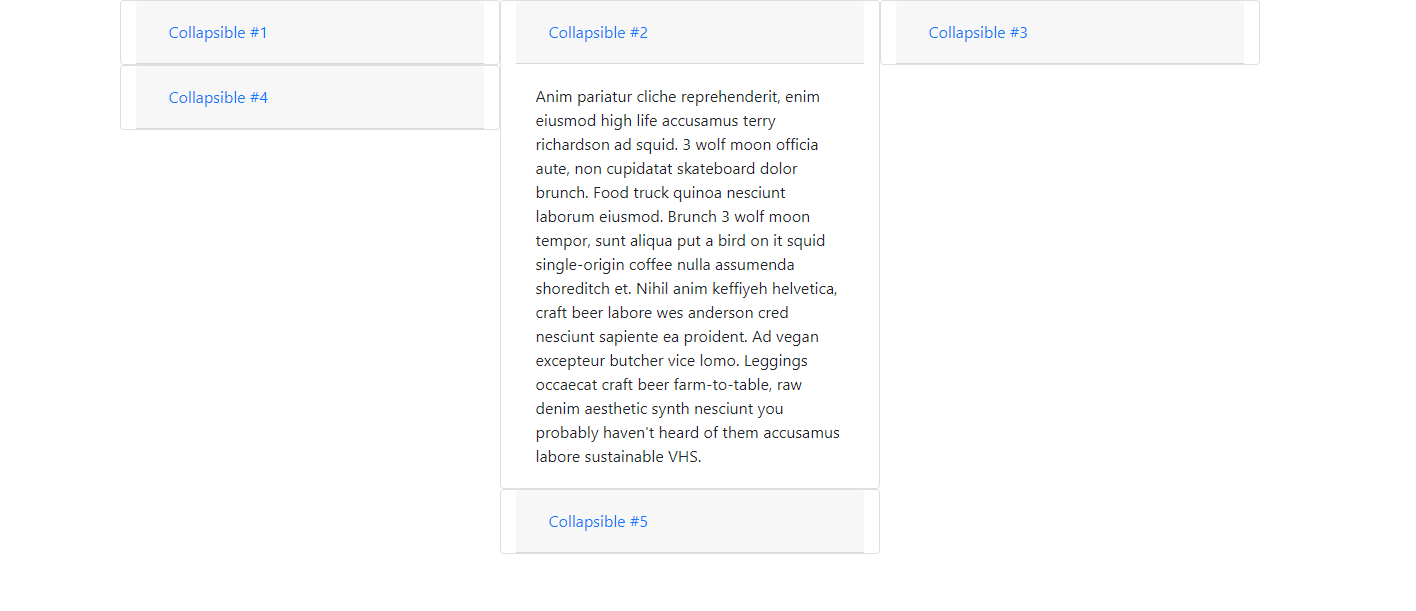Click the word "skateboard" in the expanded text
This screenshot has width=1416, height=611.
coord(715,169)
